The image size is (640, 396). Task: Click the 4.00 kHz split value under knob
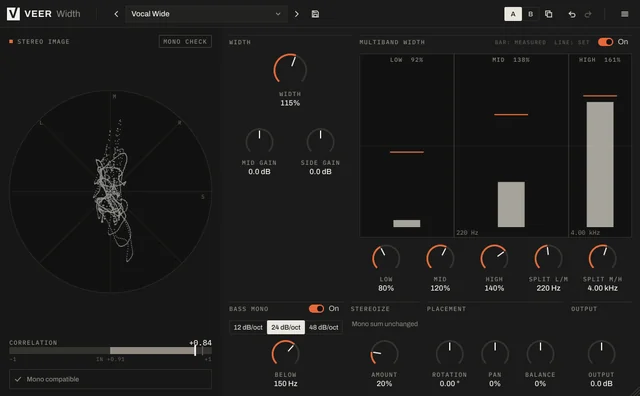coord(602,288)
